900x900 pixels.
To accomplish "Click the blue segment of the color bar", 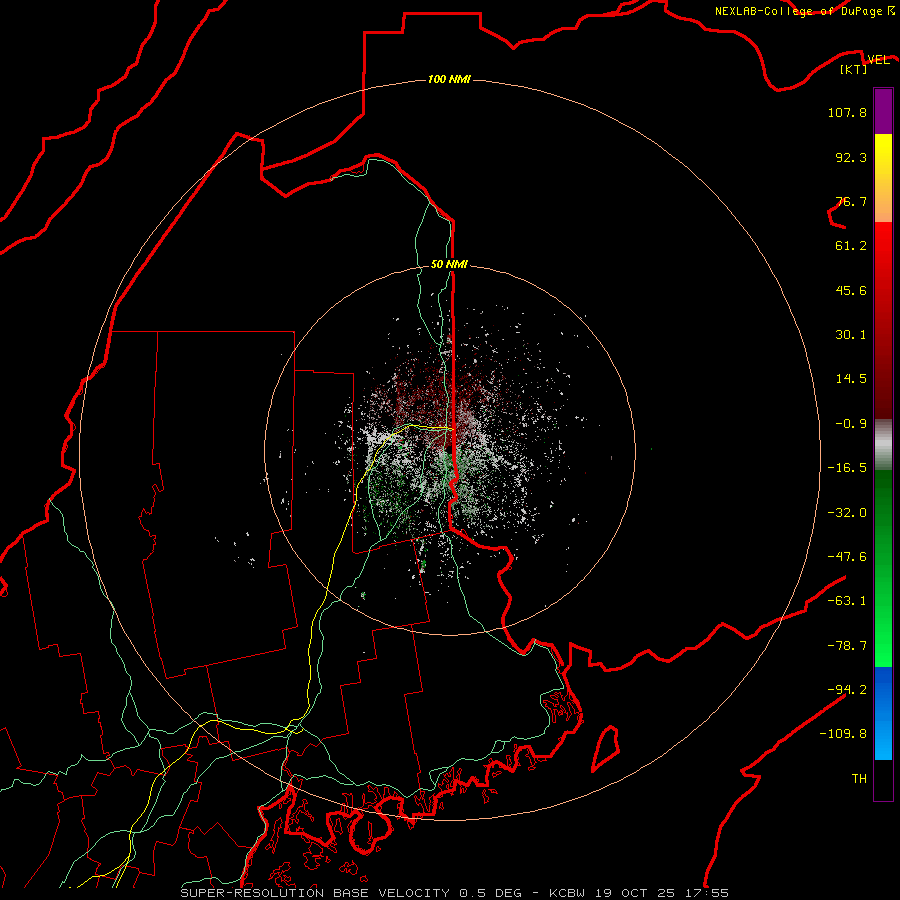I will pyautogui.click(x=883, y=713).
